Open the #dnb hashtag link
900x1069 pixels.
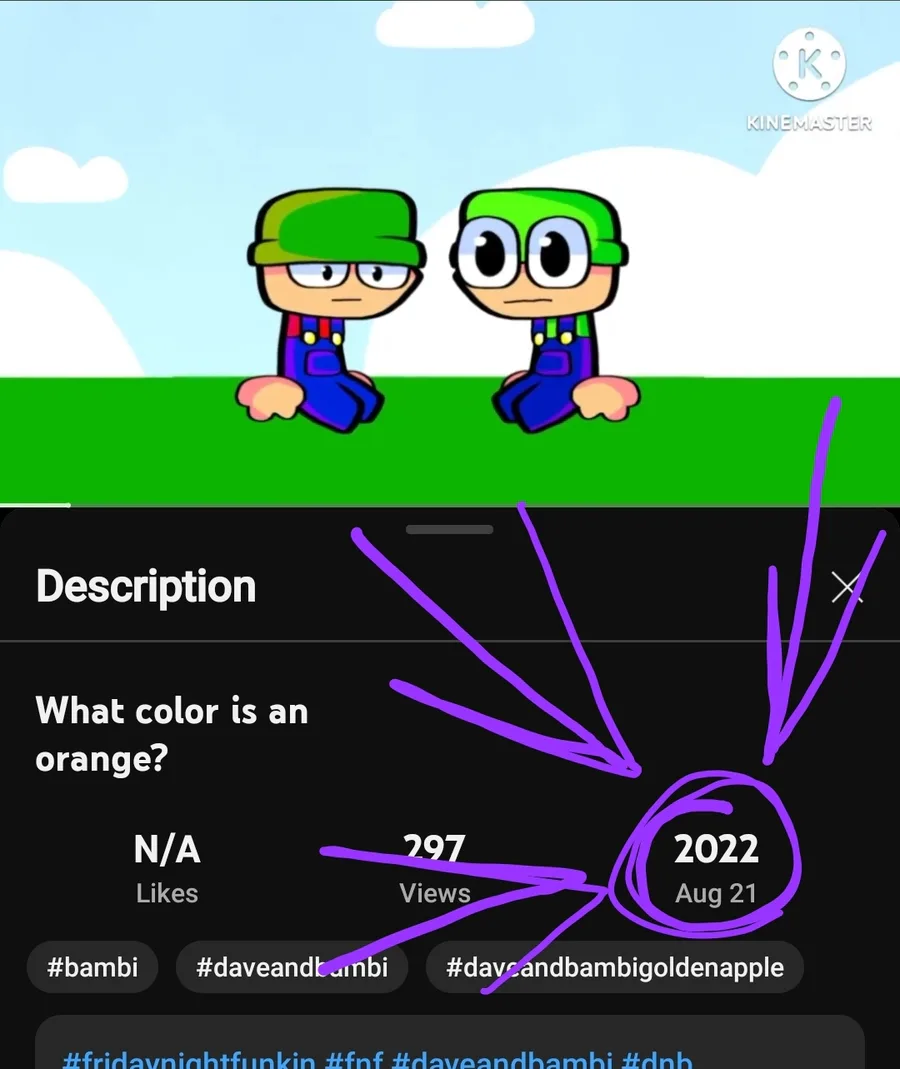[658, 1060]
